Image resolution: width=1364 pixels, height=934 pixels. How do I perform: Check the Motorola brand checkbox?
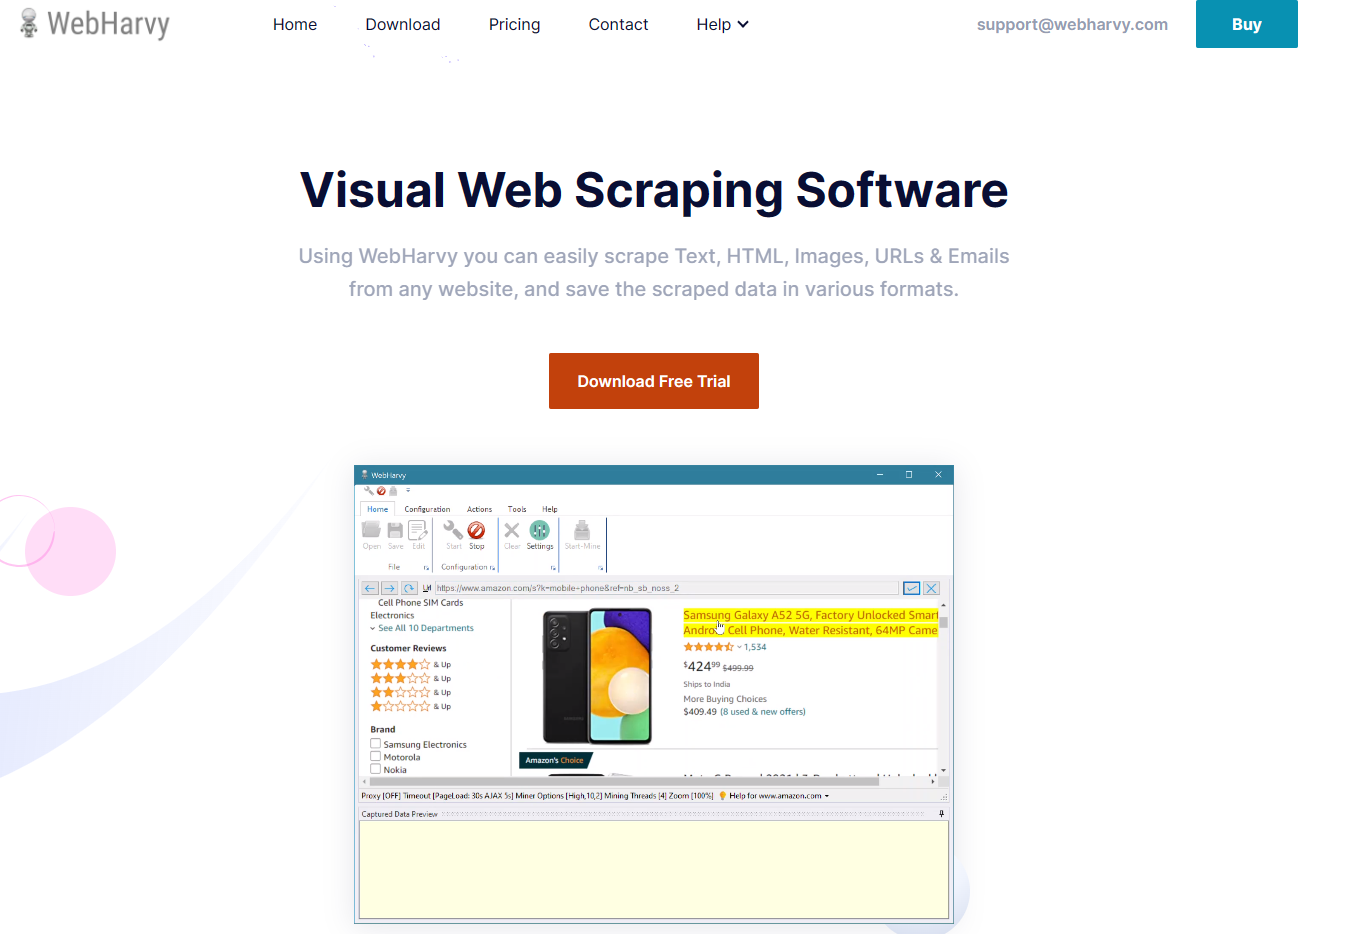pos(376,757)
